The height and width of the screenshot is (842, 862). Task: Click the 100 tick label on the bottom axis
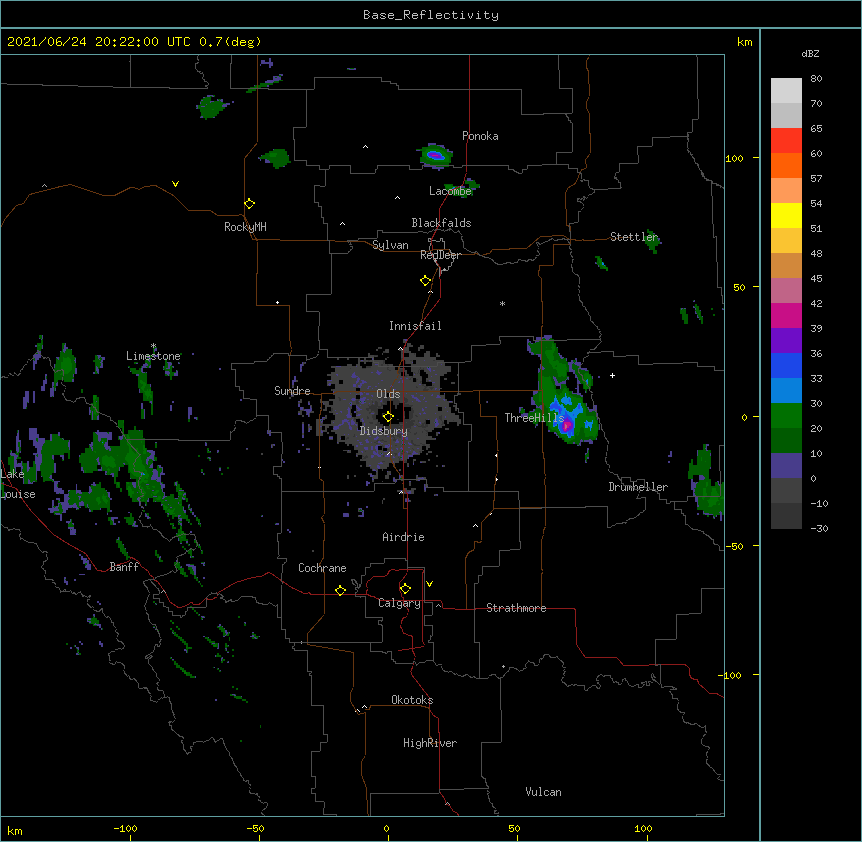click(643, 828)
